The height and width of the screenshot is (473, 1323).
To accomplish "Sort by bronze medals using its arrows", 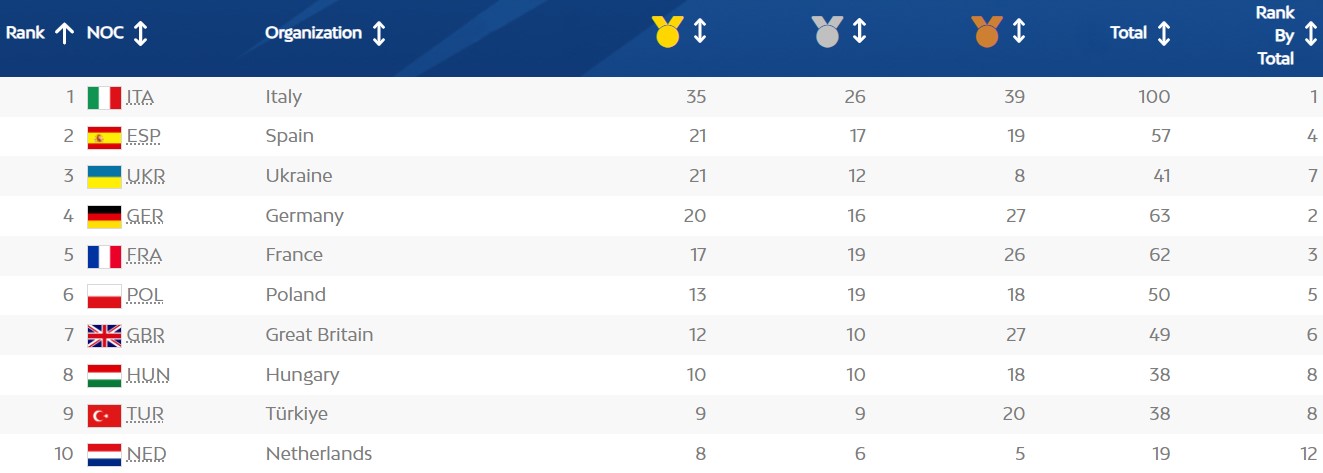I will tap(1019, 32).
